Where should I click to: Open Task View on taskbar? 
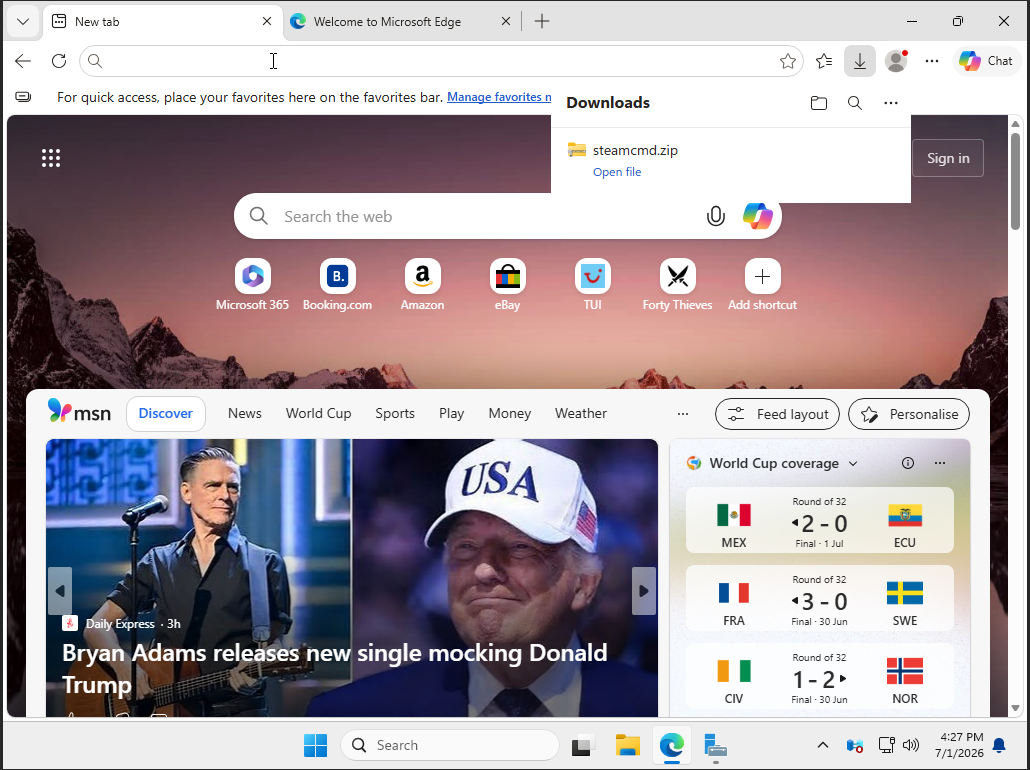582,745
